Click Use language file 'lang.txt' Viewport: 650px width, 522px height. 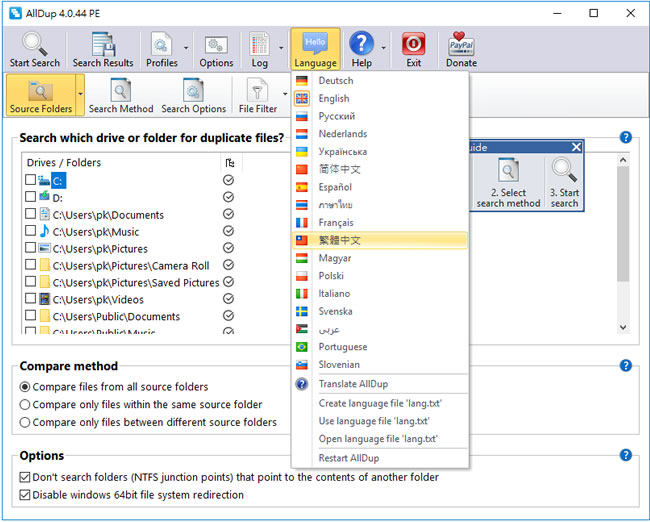pos(380,421)
